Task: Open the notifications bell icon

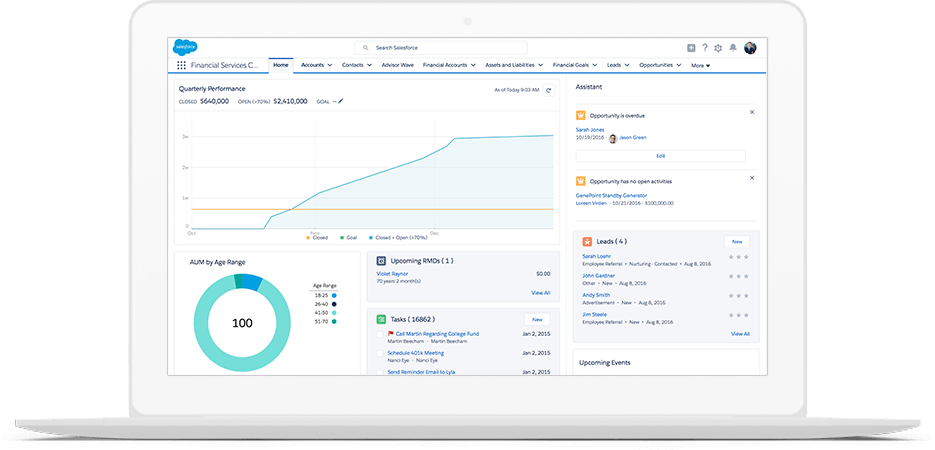Action: (x=733, y=48)
